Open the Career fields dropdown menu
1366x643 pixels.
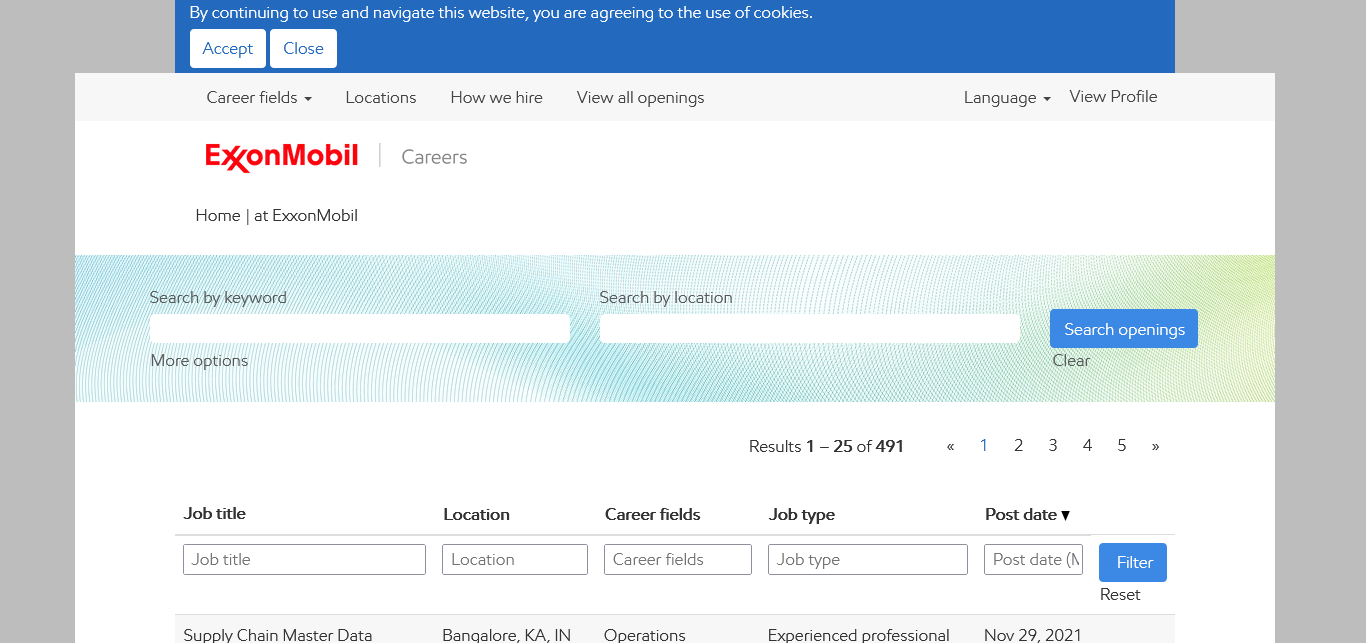click(259, 97)
